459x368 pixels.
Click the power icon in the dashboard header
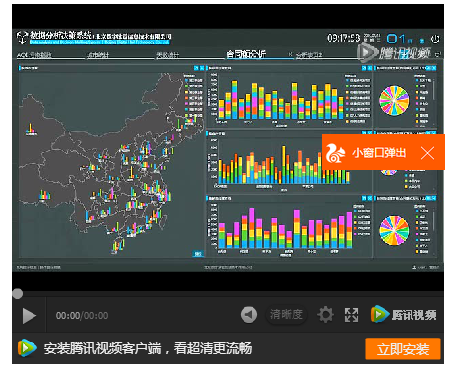pos(435,39)
